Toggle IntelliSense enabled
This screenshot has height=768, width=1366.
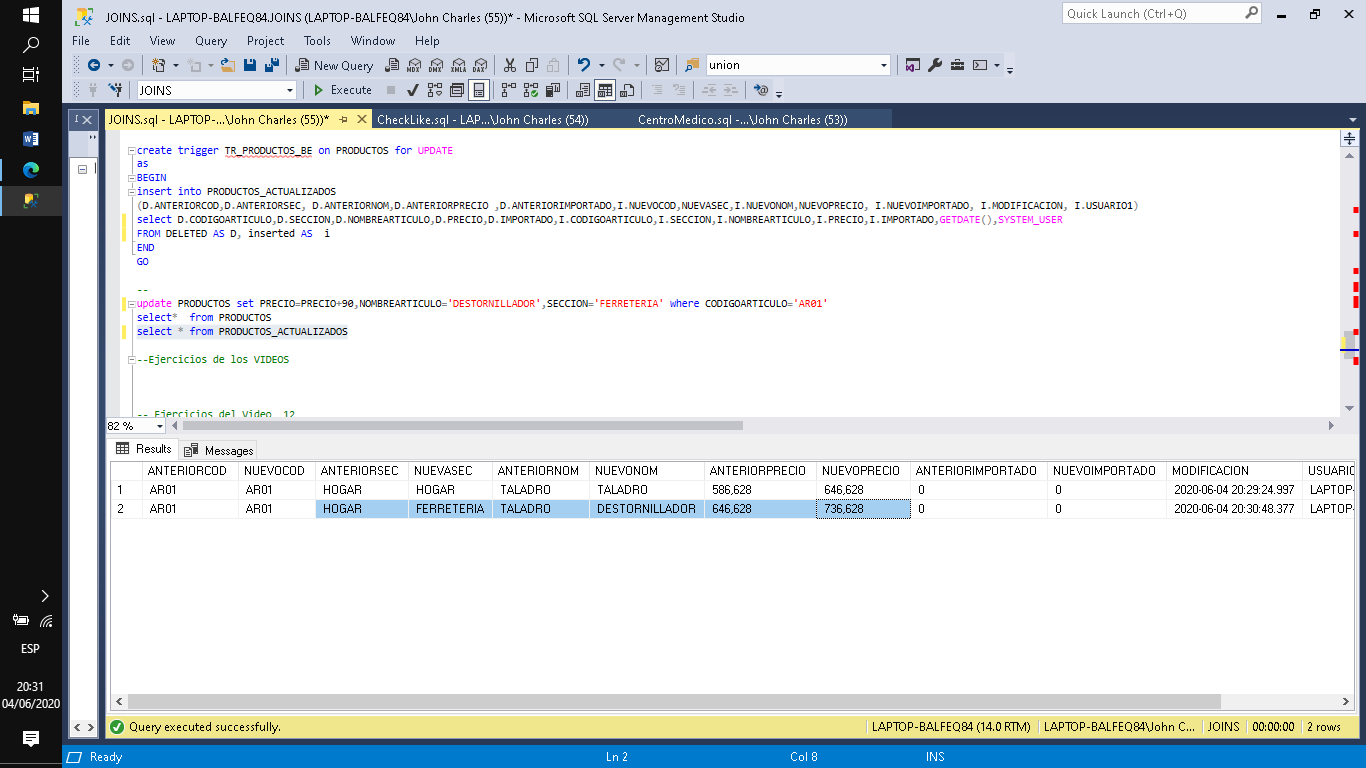pos(479,90)
